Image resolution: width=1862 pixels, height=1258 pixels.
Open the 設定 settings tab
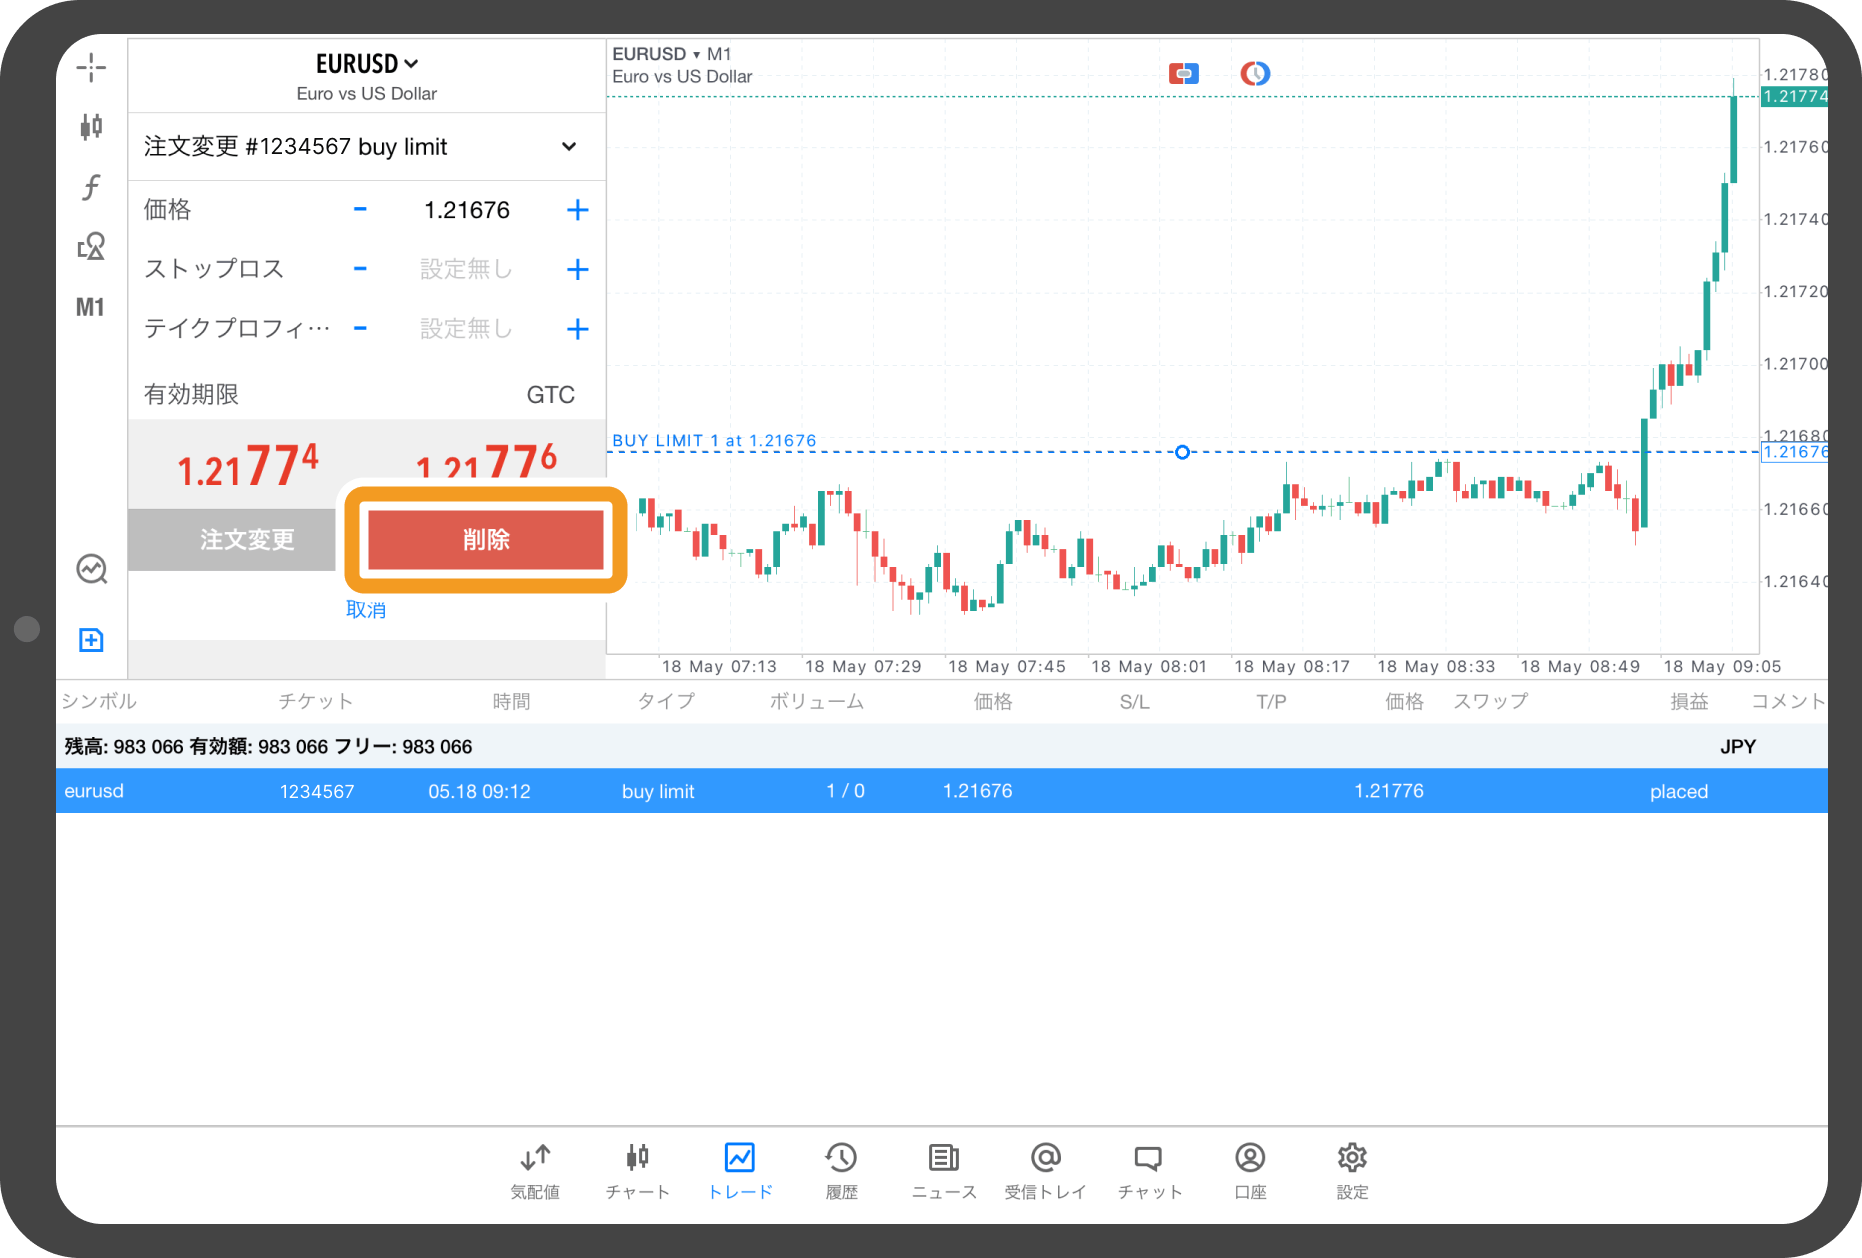[1352, 1171]
